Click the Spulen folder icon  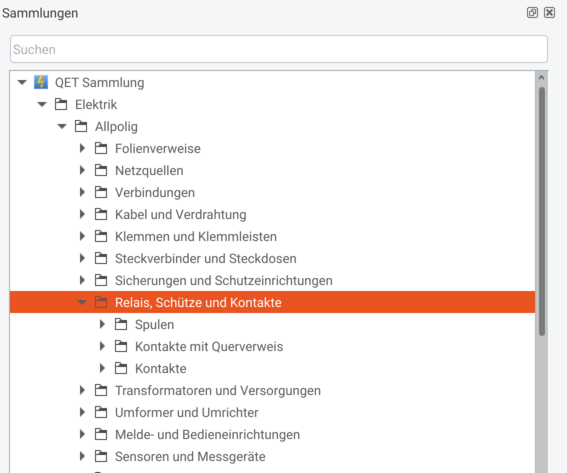121,324
